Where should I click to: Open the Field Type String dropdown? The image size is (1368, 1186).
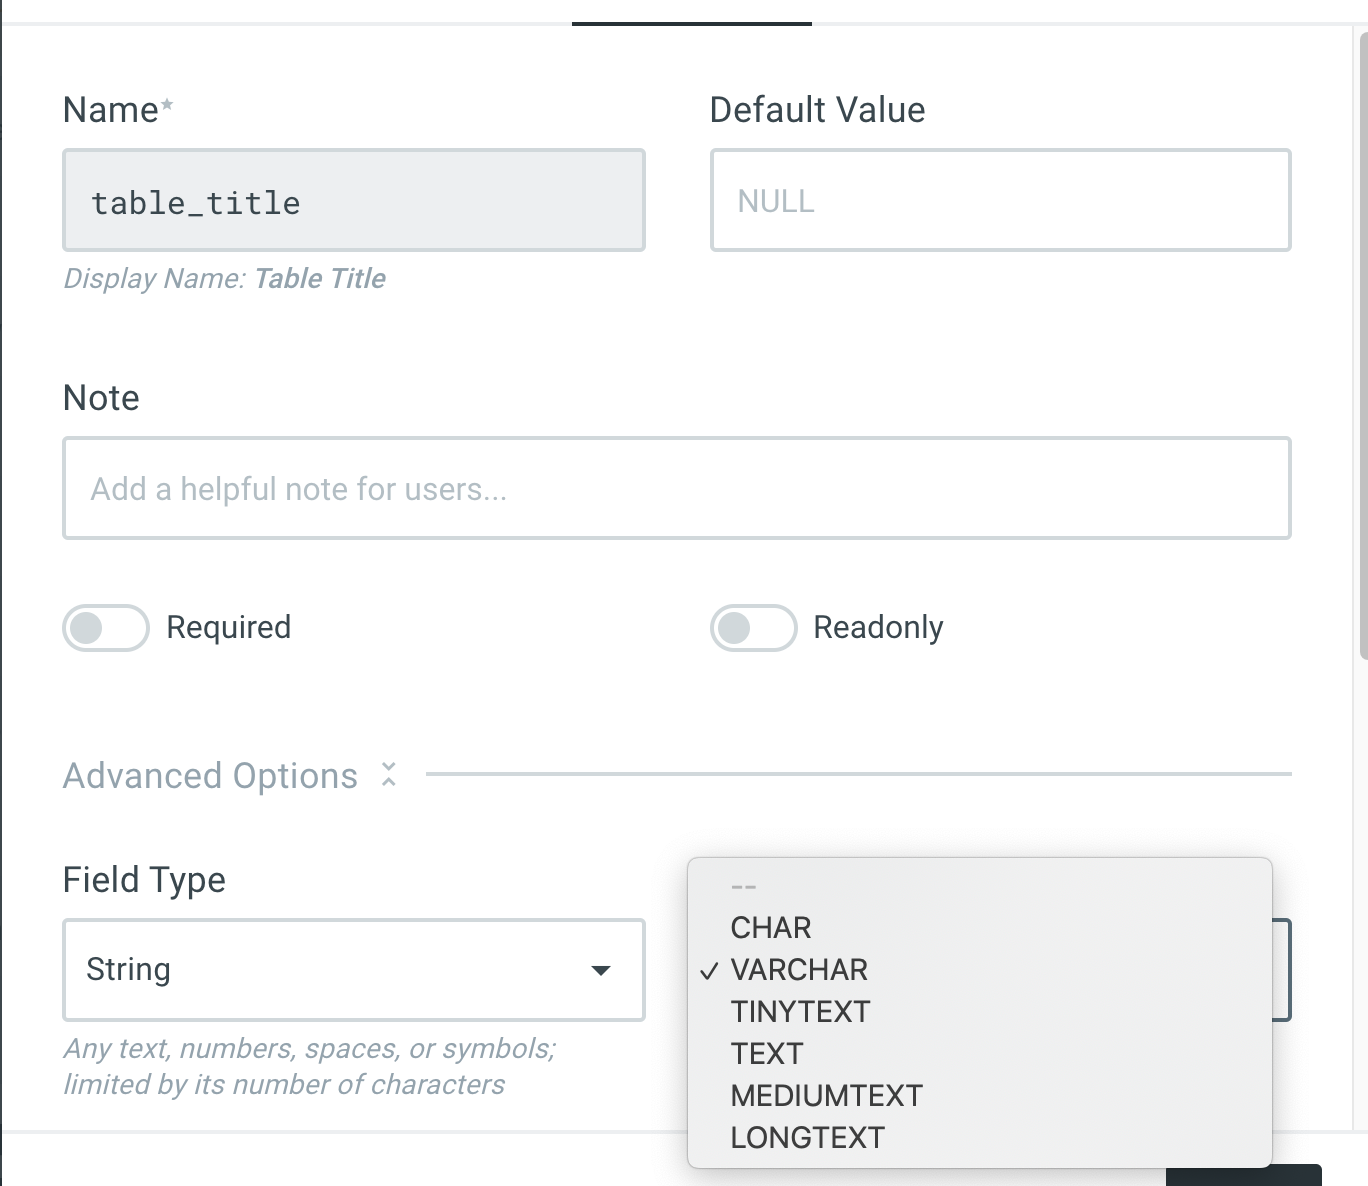tap(353, 970)
